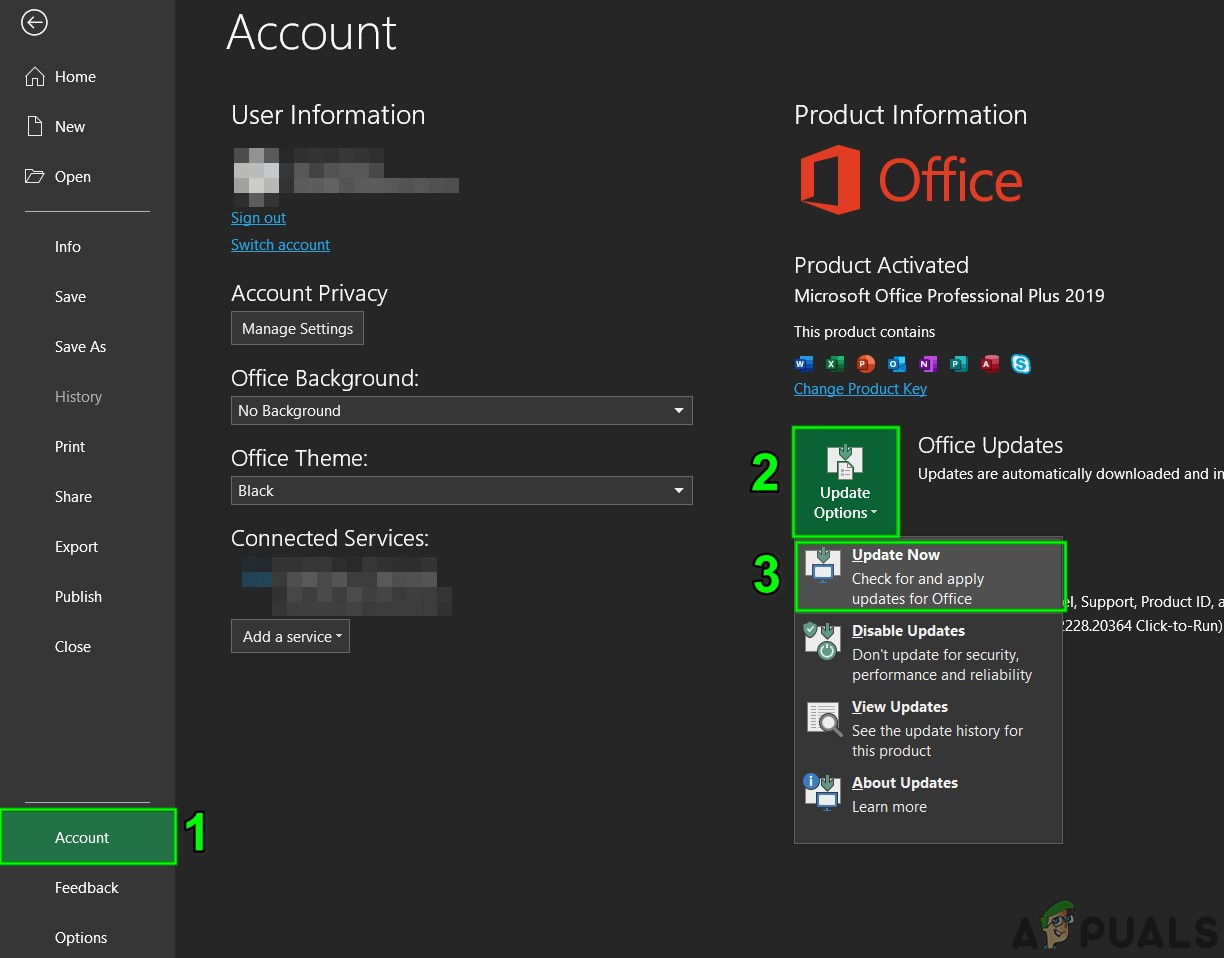The height and width of the screenshot is (958, 1224).
Task: Open Save As in the sidebar
Action: click(80, 347)
